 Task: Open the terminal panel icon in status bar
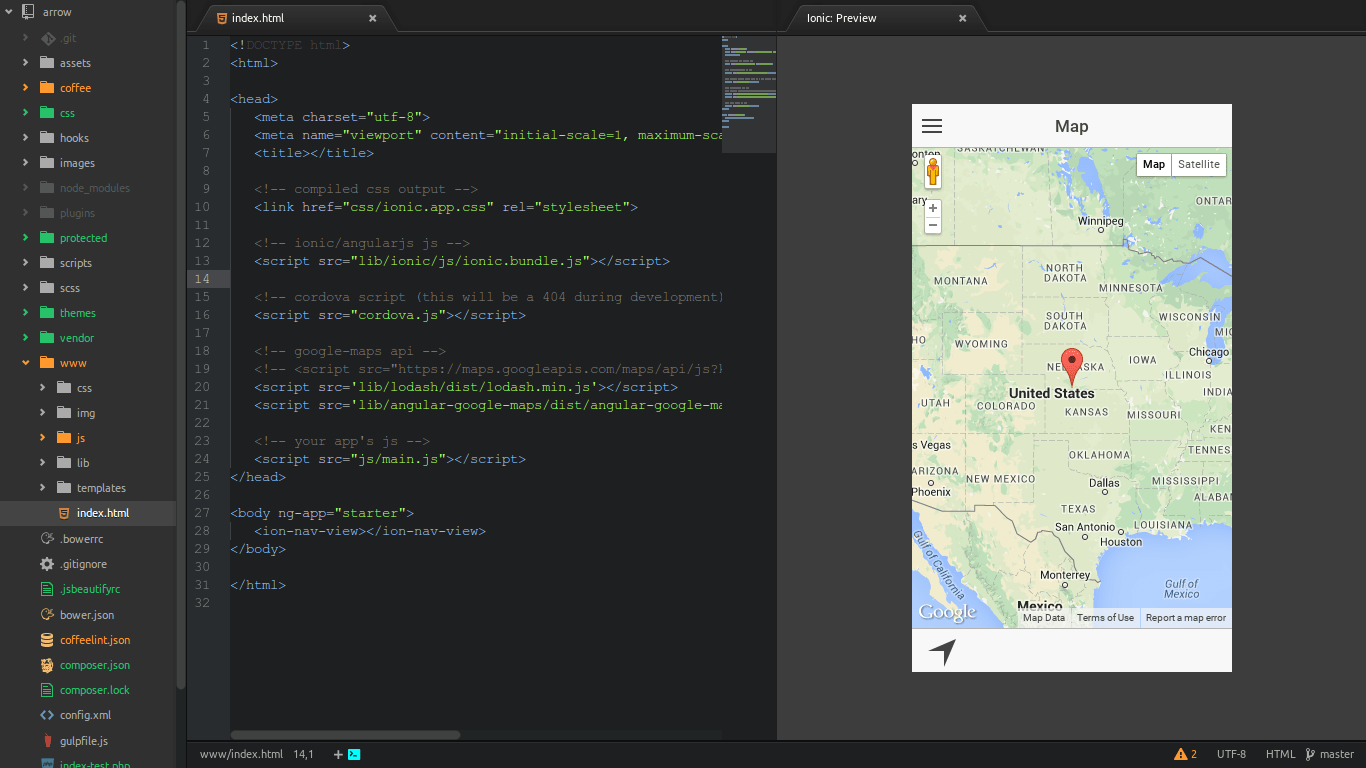tap(354, 754)
